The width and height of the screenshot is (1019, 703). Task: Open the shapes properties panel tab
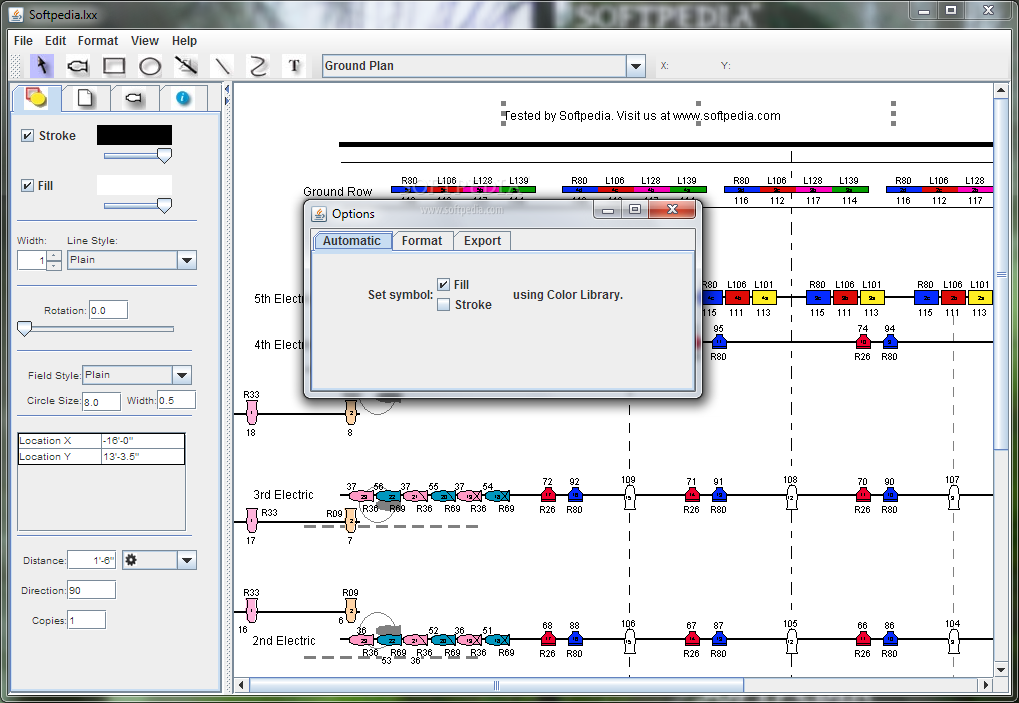36,98
